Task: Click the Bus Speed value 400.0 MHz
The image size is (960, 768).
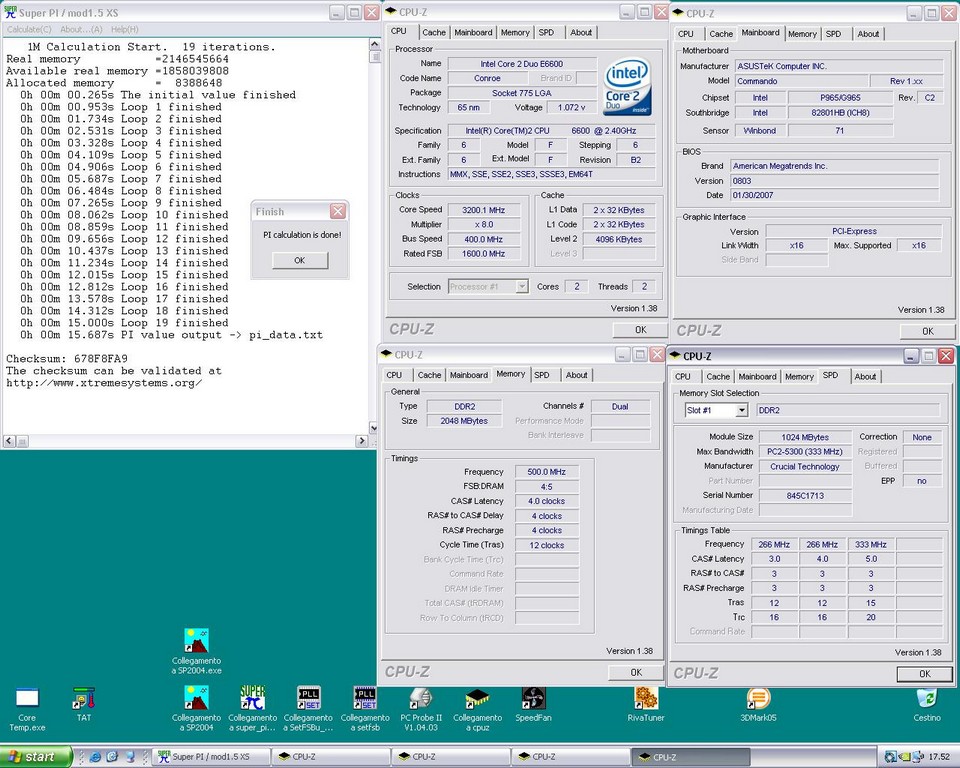Action: (x=484, y=239)
